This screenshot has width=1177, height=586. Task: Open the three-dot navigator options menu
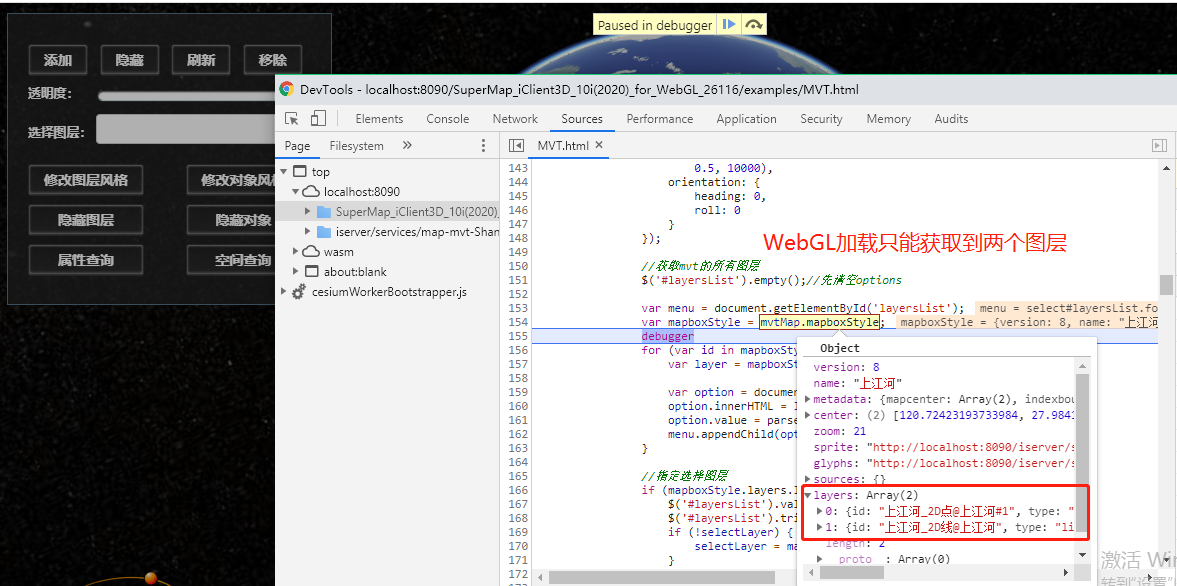(483, 146)
